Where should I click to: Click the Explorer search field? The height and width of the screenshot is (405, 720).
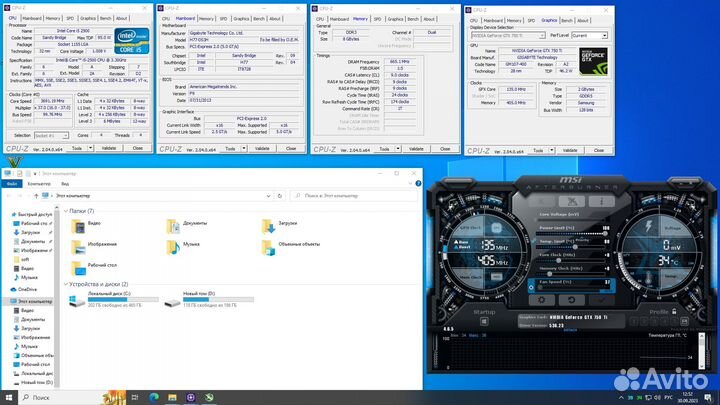pos(354,196)
